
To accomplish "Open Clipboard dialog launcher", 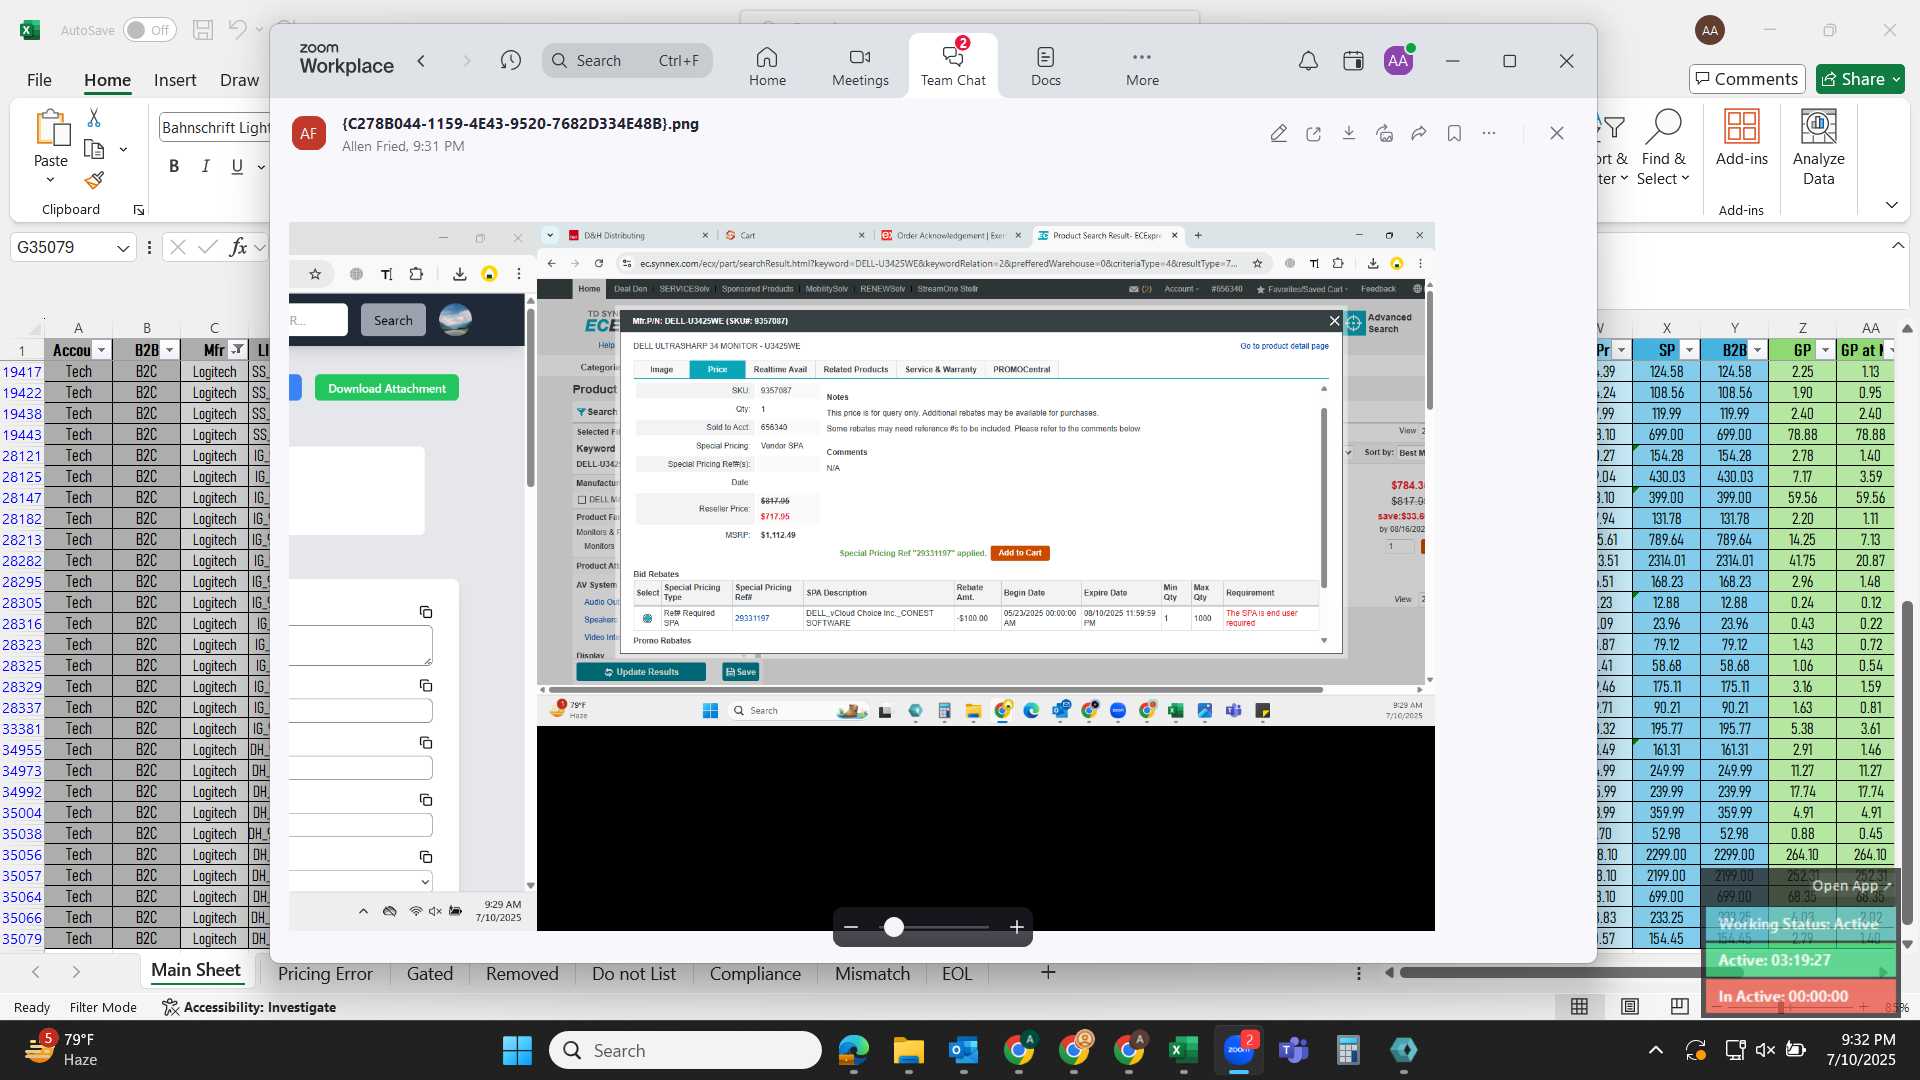I will pyautogui.click(x=139, y=210).
